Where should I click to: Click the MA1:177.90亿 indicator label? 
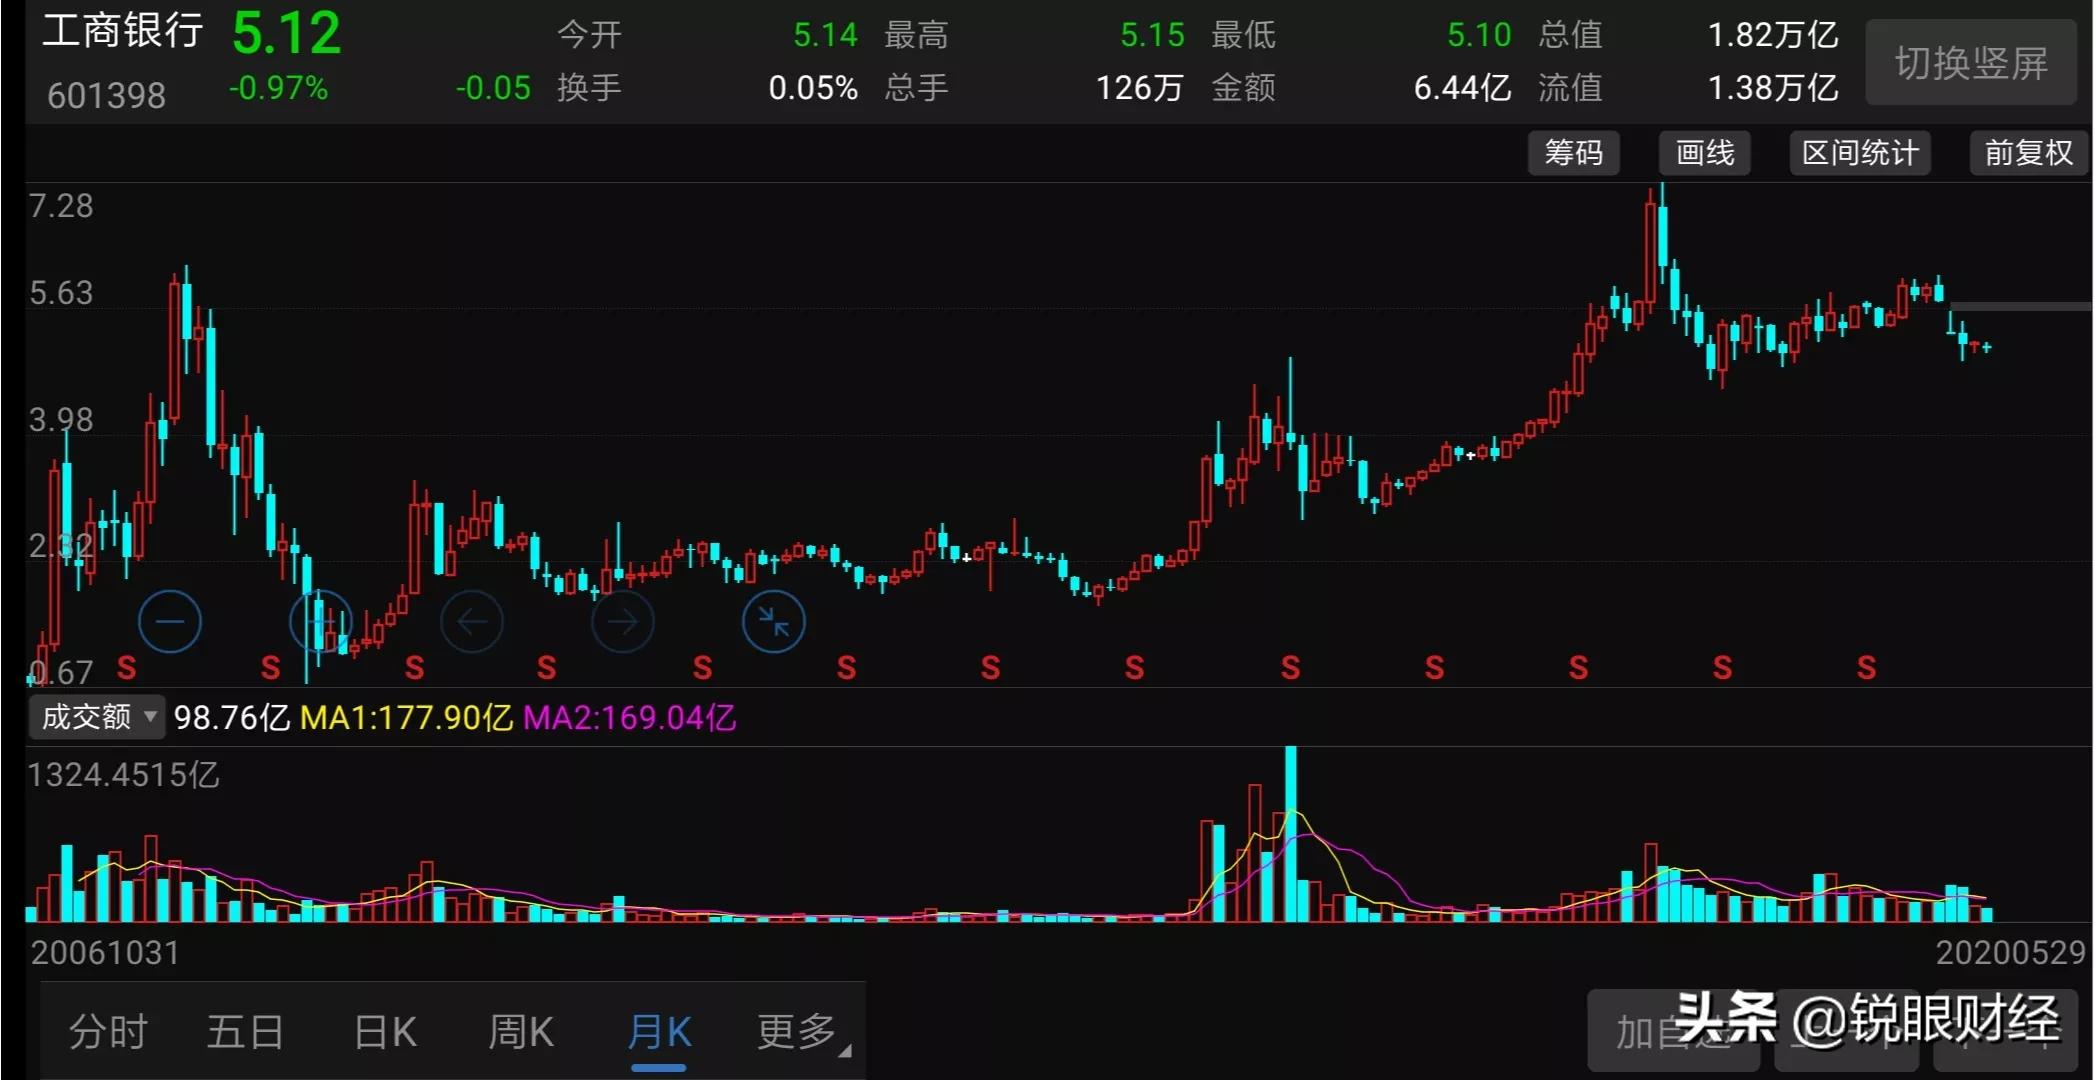click(x=406, y=717)
